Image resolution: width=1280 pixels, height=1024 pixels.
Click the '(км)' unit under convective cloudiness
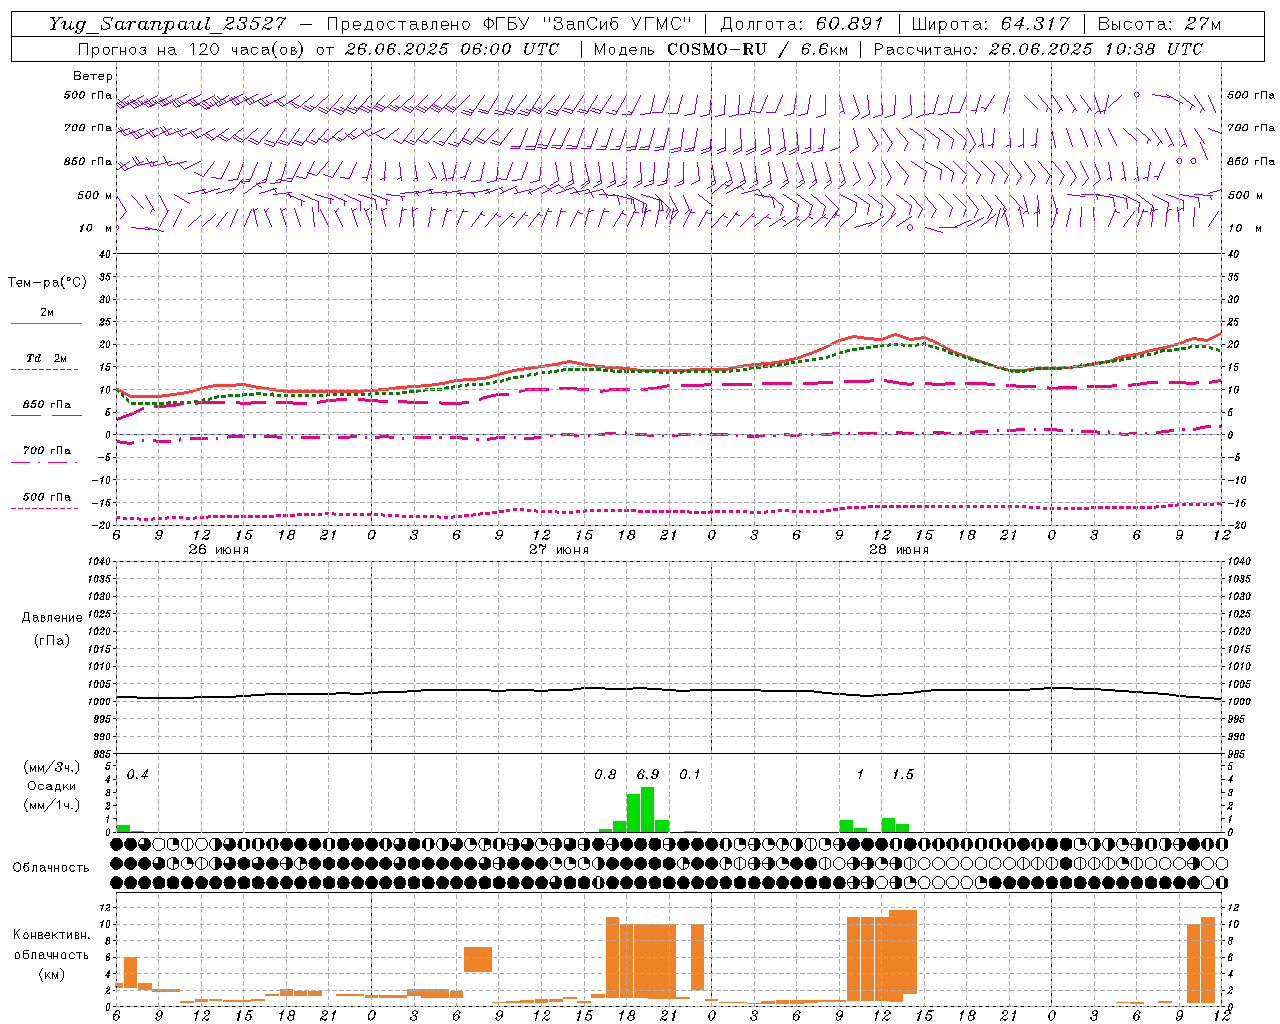(x=51, y=975)
